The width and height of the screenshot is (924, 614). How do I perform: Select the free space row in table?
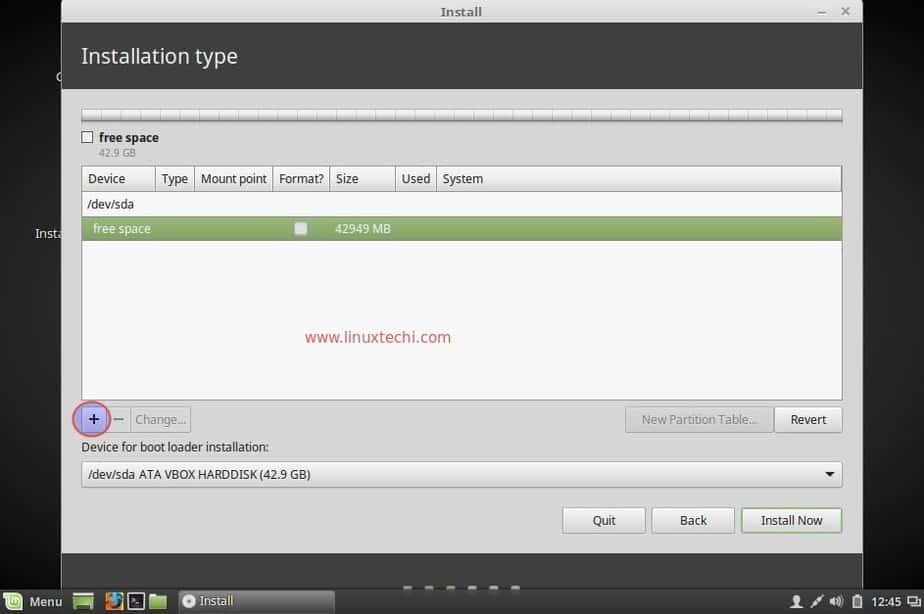pos(461,229)
